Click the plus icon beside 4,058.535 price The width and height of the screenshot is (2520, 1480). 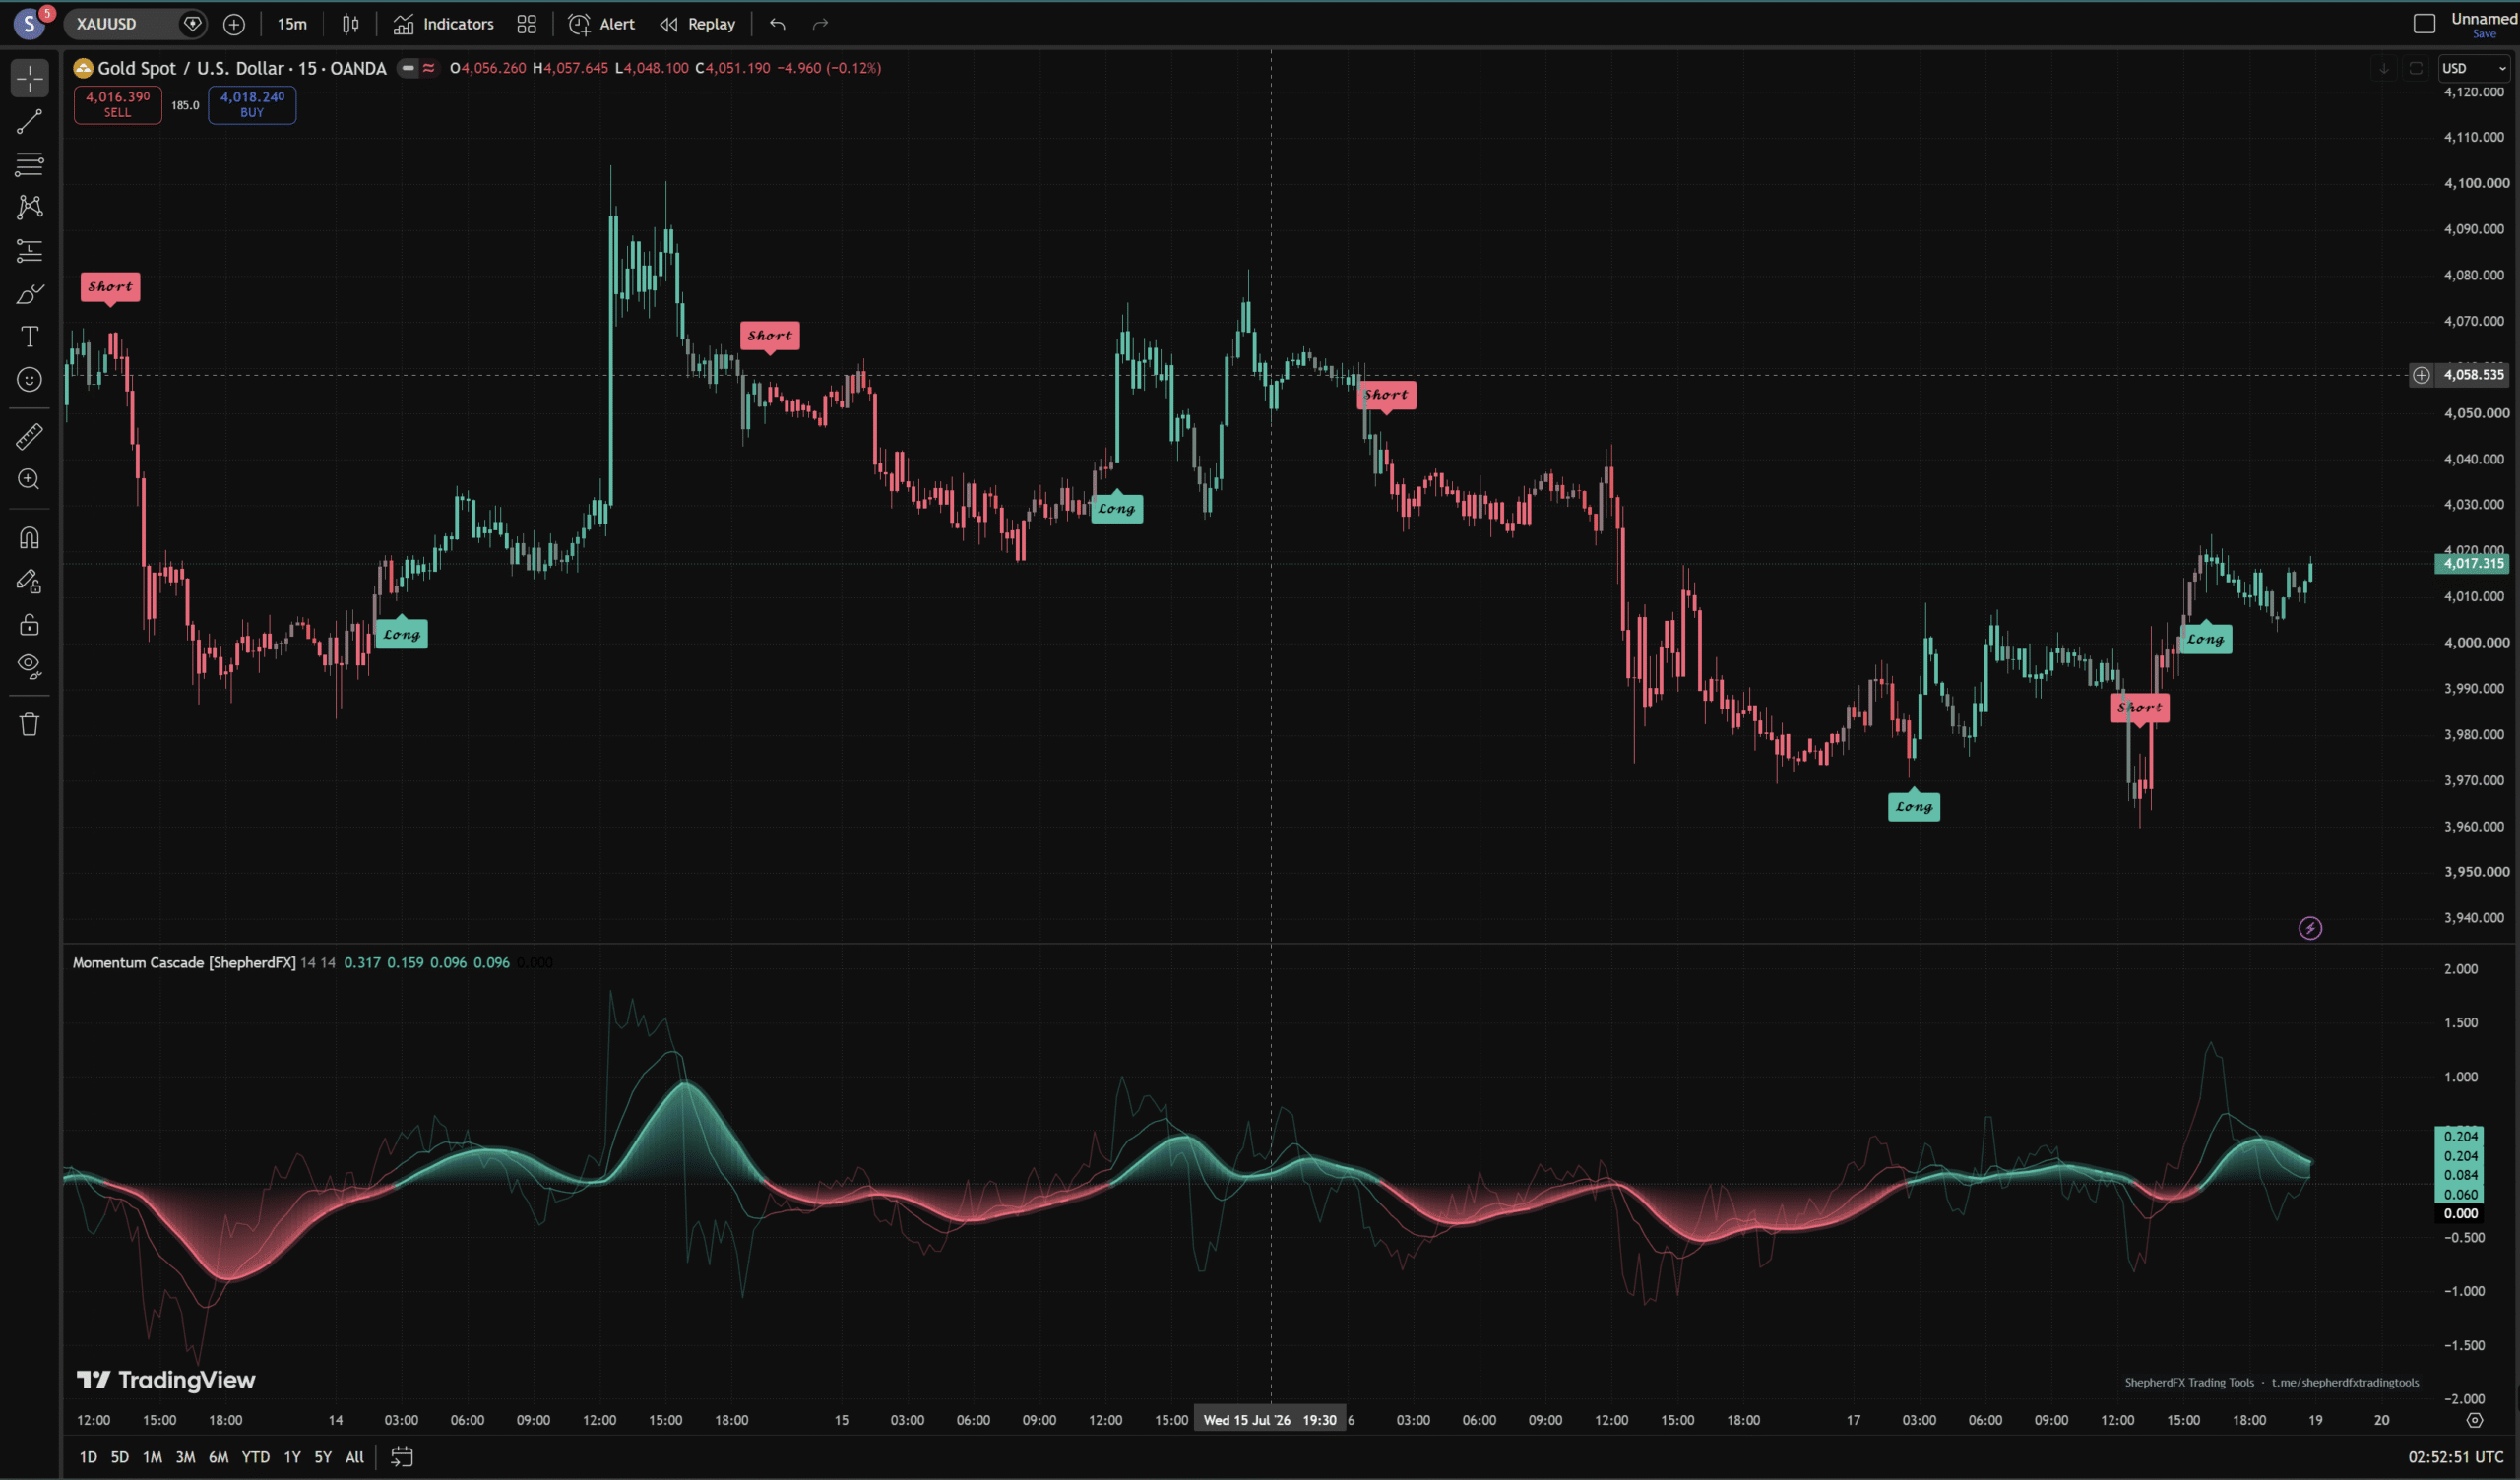[2421, 375]
